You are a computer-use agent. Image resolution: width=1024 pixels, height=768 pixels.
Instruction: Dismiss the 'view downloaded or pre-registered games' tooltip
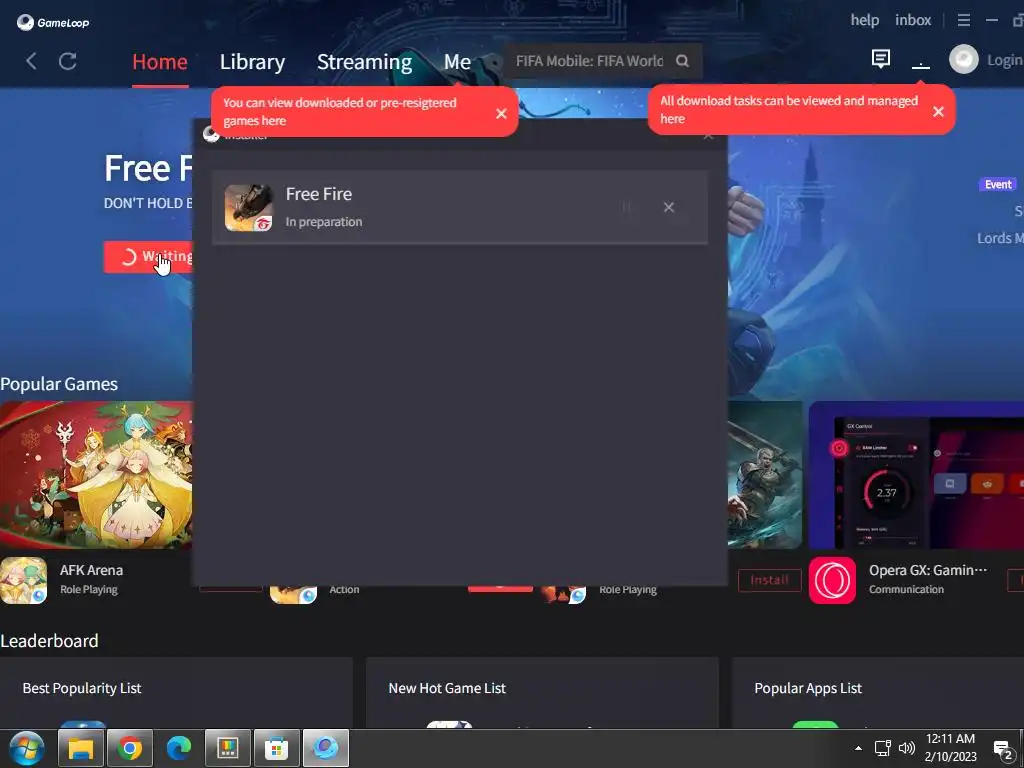point(501,114)
